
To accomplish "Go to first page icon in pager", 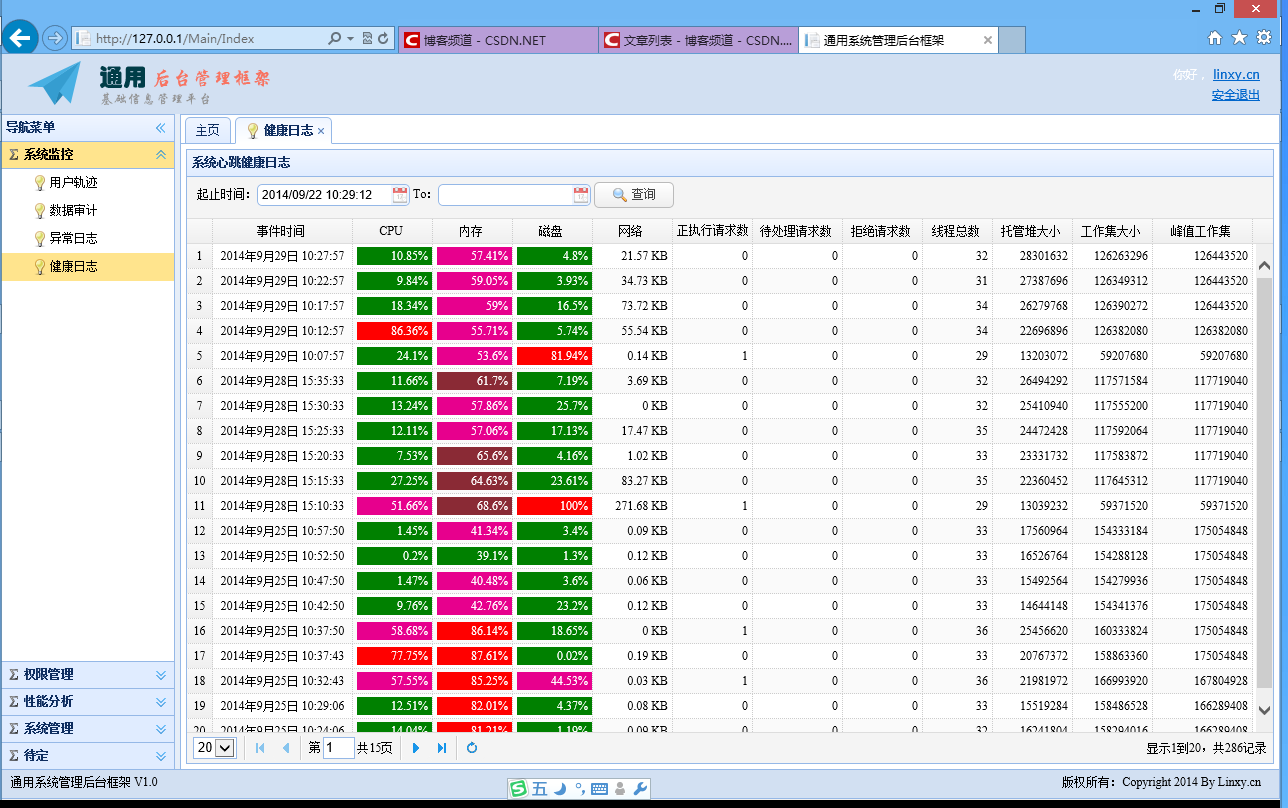I will click(x=260, y=748).
